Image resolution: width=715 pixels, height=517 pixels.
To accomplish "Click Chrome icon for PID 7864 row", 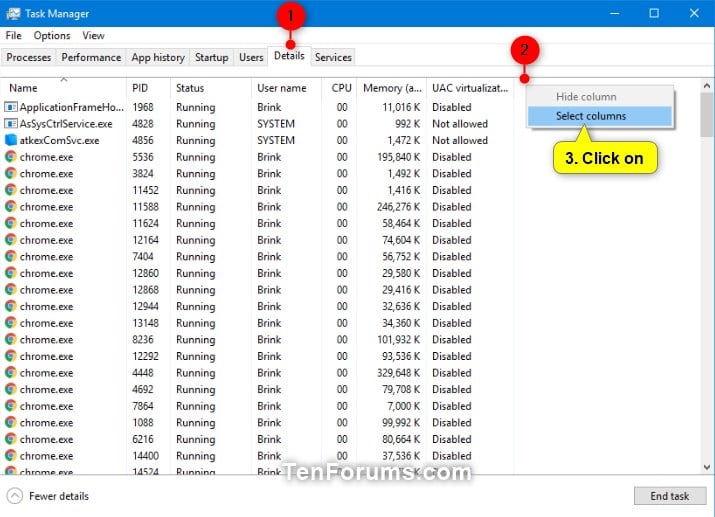I will [10, 406].
